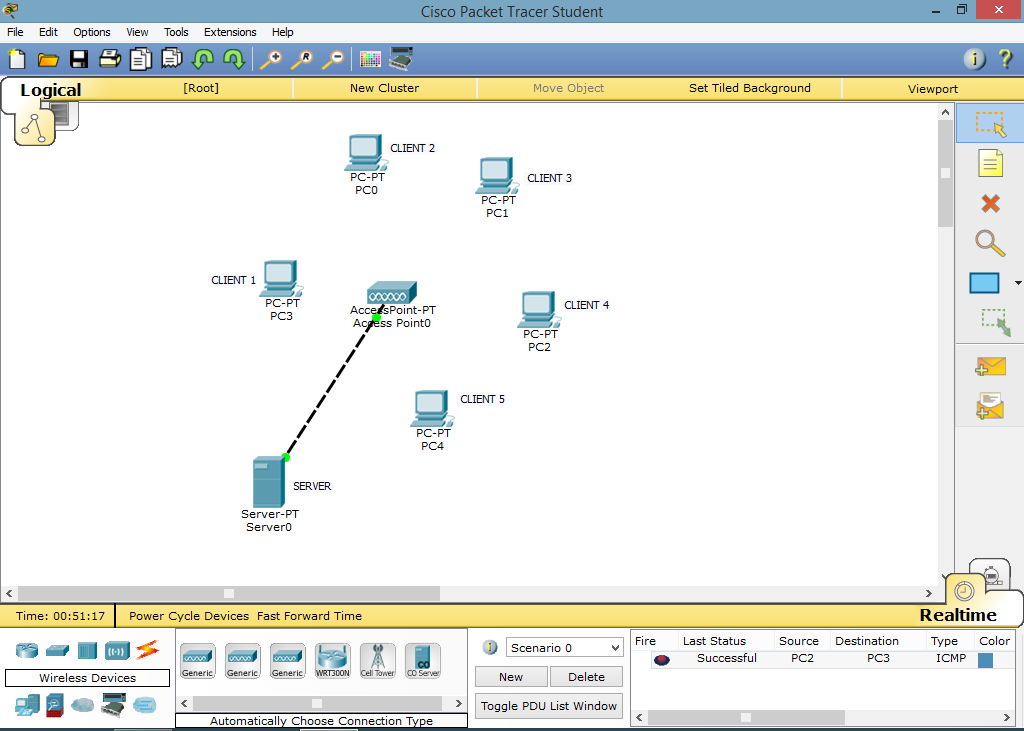Open the File menu
The height and width of the screenshot is (731, 1024).
coord(15,32)
